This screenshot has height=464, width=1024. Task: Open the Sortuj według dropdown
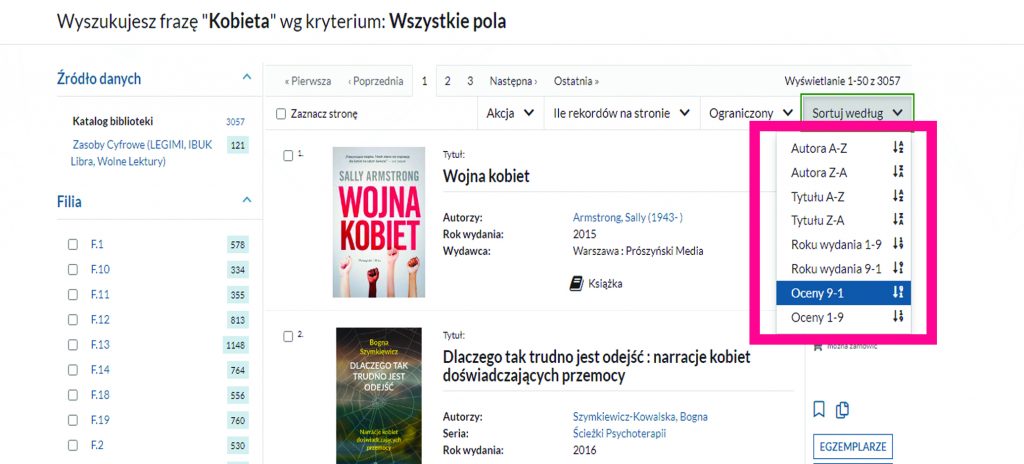(x=858, y=114)
